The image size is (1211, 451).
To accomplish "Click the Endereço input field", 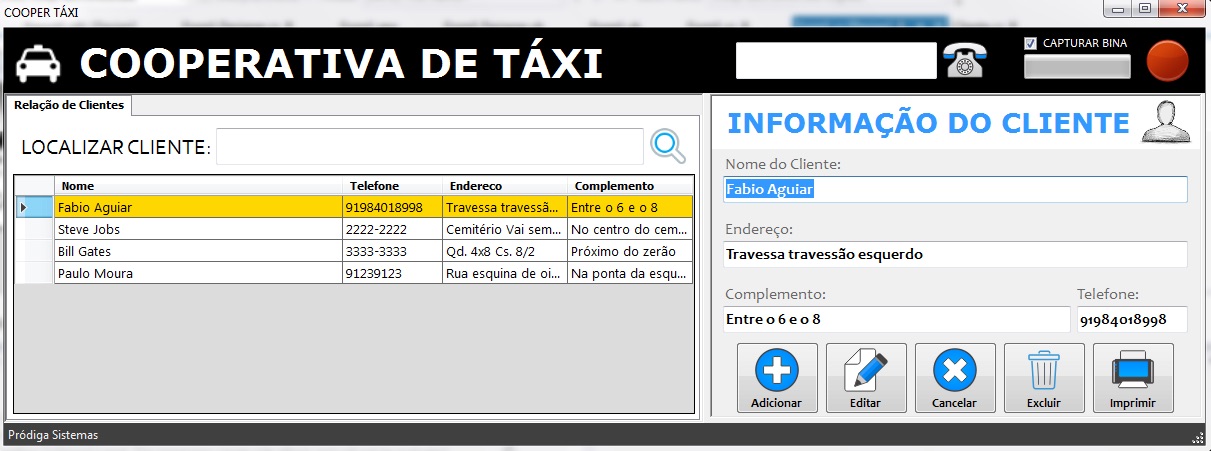I will (955, 254).
